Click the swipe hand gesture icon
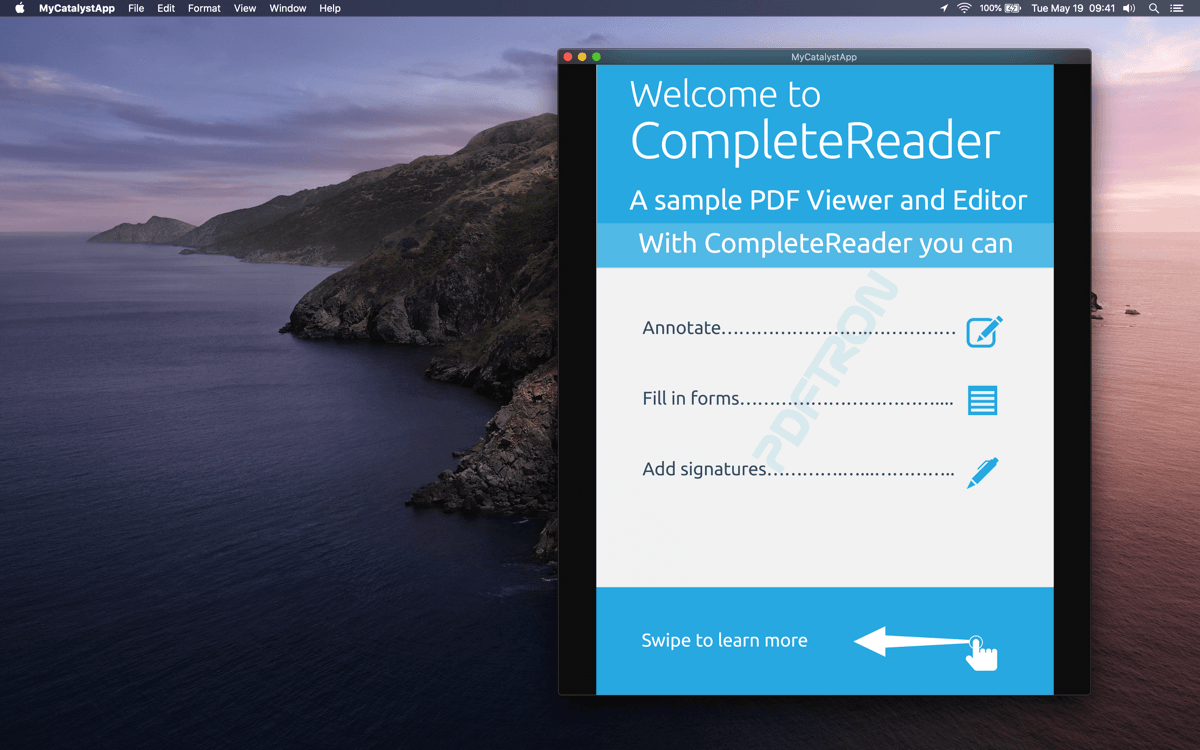 pyautogui.click(x=981, y=651)
